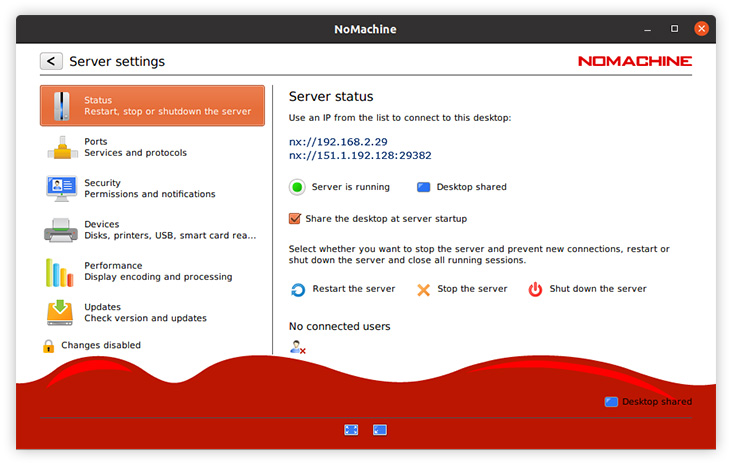Click the green Server is running indicator
This screenshot has height=466, width=730.
click(297, 187)
